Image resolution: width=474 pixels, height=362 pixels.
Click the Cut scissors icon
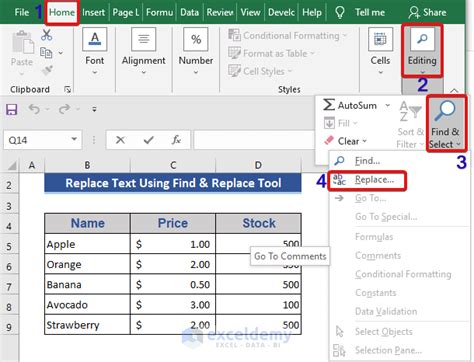tap(47, 35)
